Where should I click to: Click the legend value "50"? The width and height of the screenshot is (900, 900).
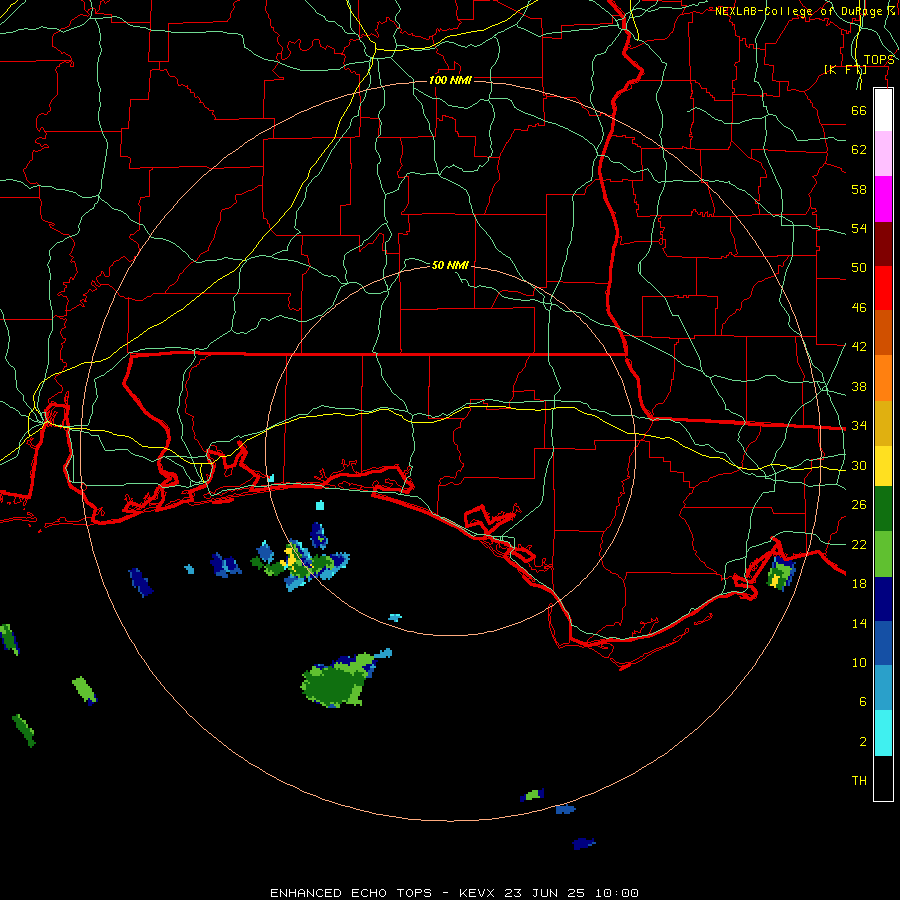point(859,268)
